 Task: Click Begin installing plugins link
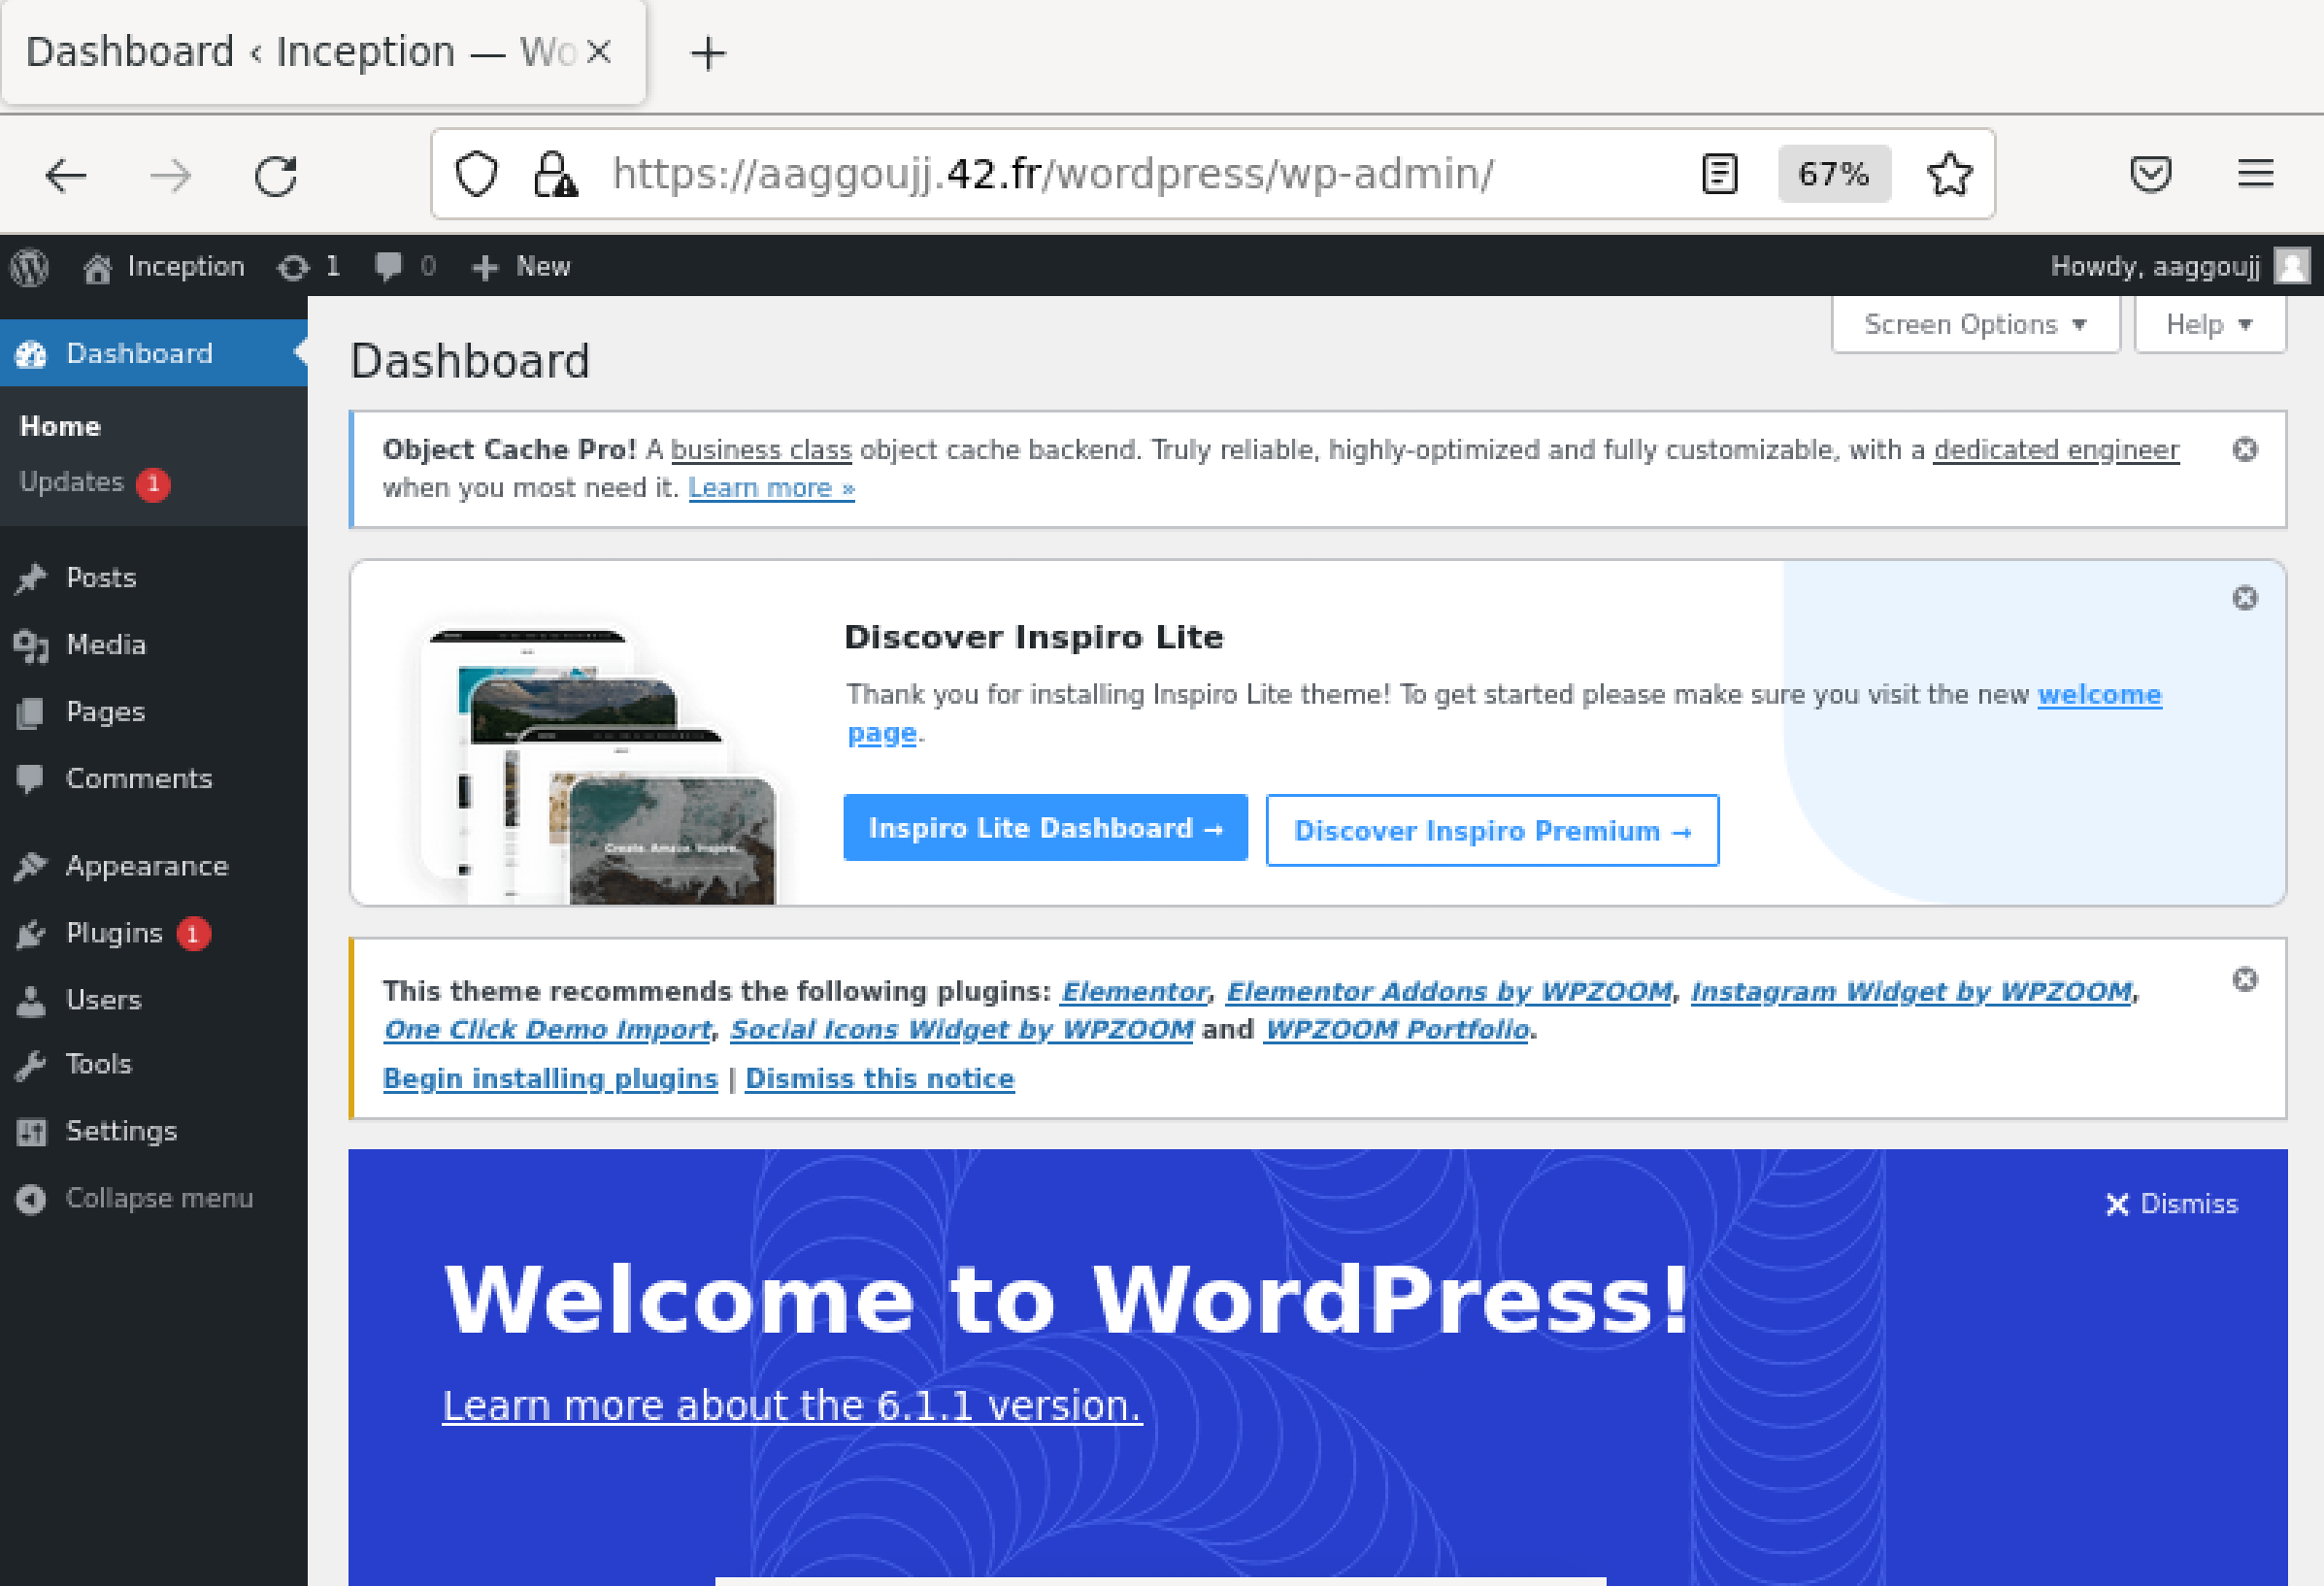click(x=549, y=1079)
